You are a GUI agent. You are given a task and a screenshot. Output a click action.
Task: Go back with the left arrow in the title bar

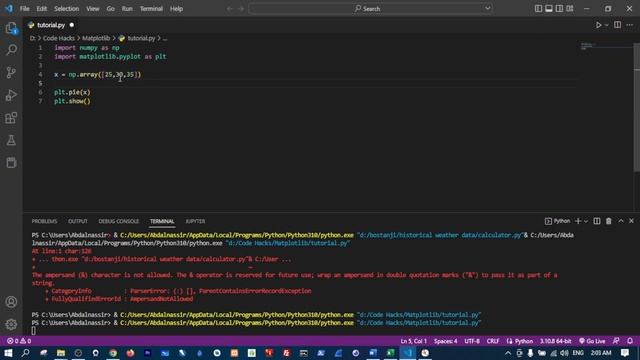(230, 9)
